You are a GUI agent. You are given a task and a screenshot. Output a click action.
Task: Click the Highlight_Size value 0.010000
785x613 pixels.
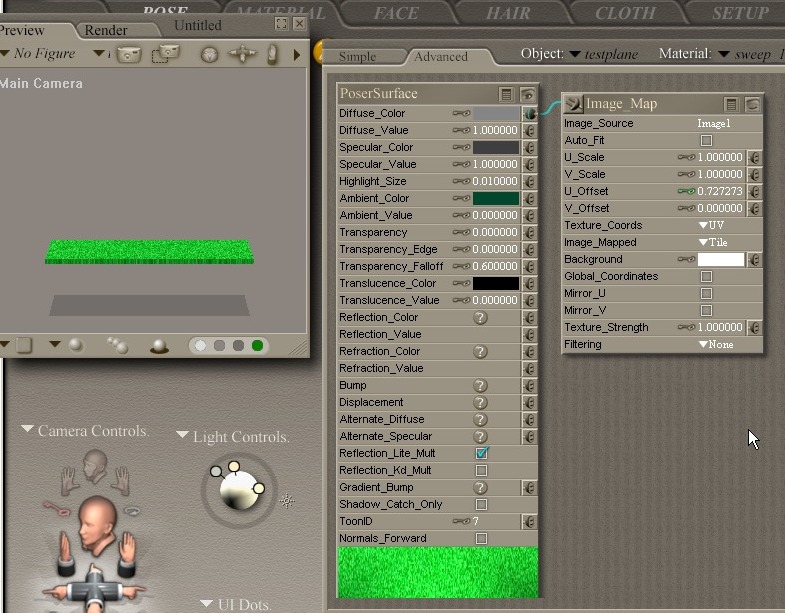tap(495, 181)
